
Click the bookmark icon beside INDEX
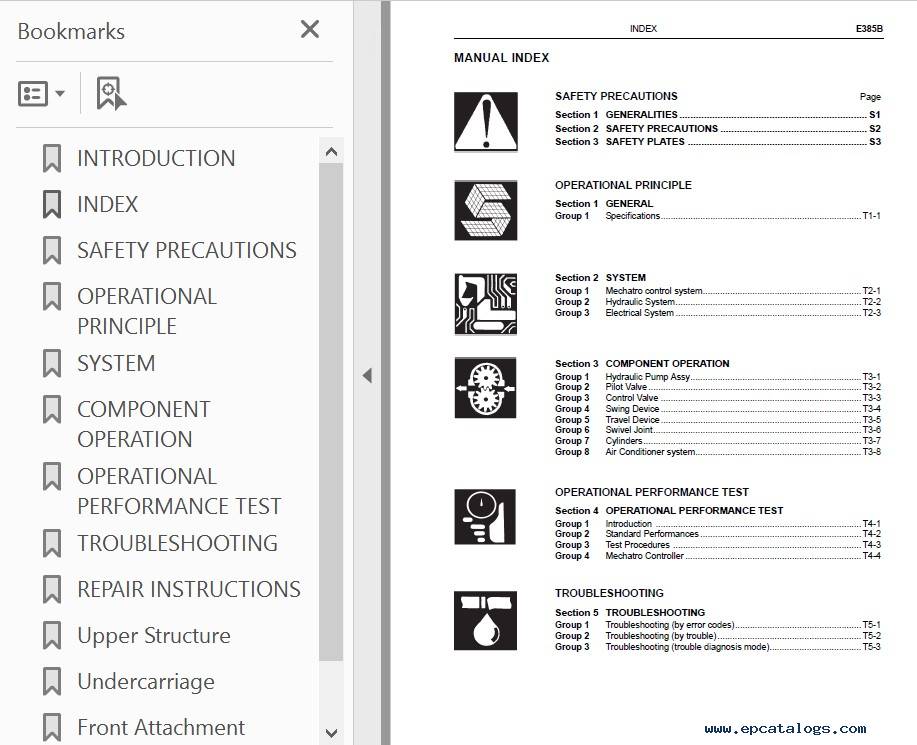(x=52, y=205)
